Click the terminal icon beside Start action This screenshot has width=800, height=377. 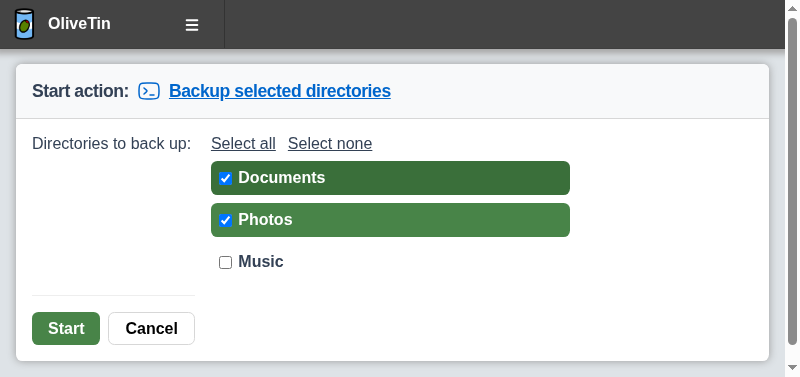click(x=149, y=91)
